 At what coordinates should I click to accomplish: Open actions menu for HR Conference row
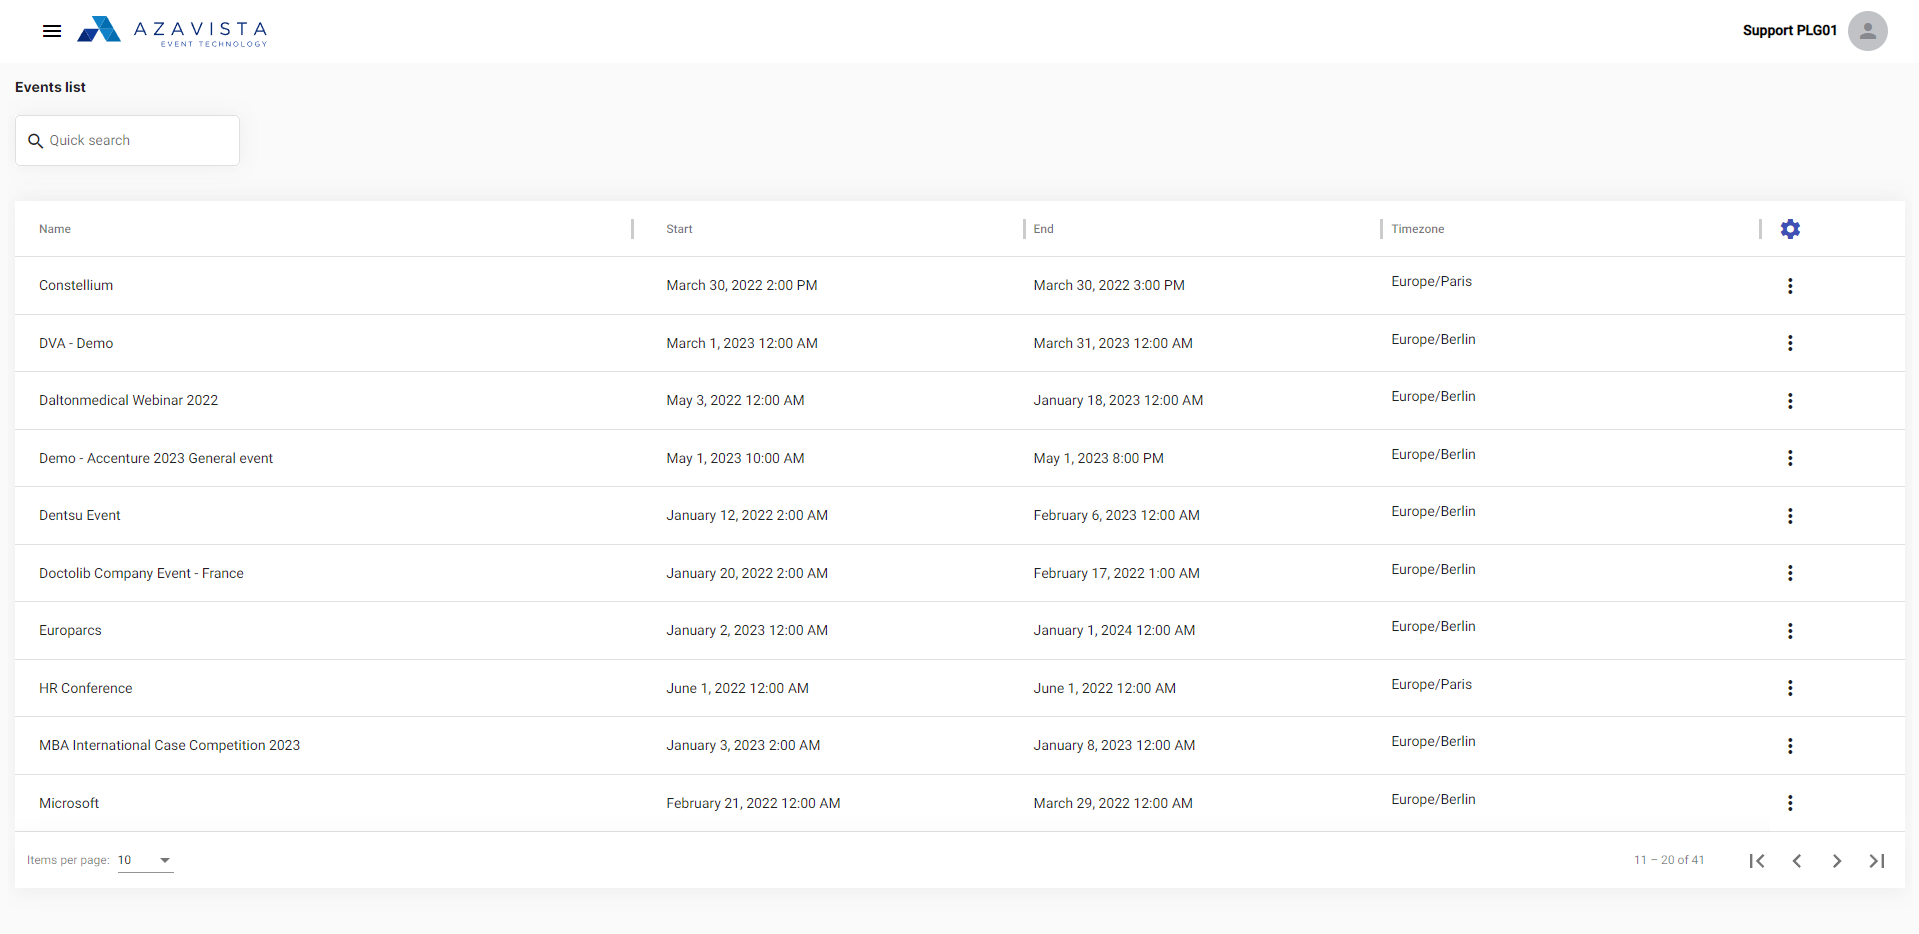(1790, 688)
